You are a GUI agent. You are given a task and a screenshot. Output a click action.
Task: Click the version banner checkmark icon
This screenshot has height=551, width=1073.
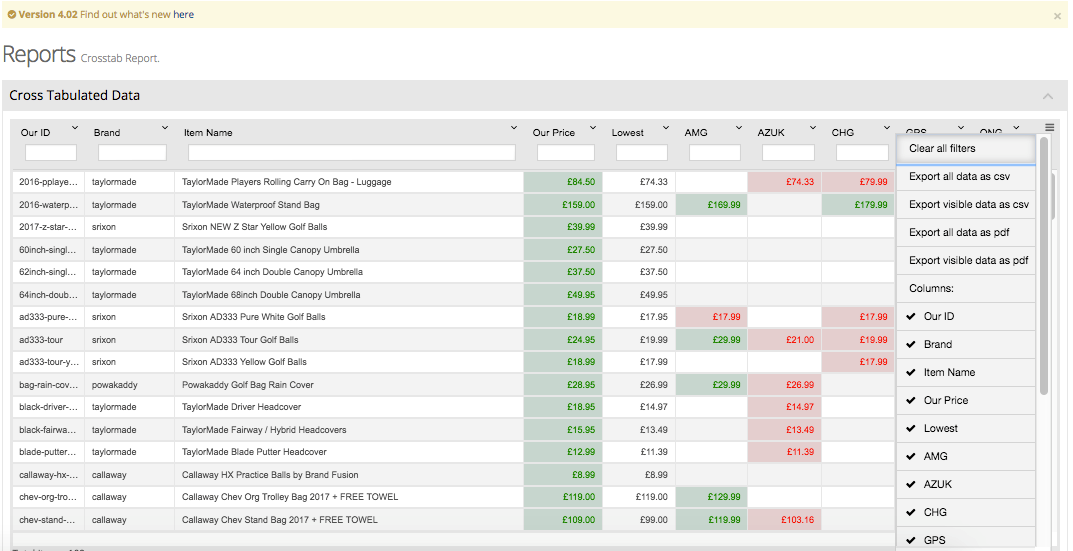(11, 15)
